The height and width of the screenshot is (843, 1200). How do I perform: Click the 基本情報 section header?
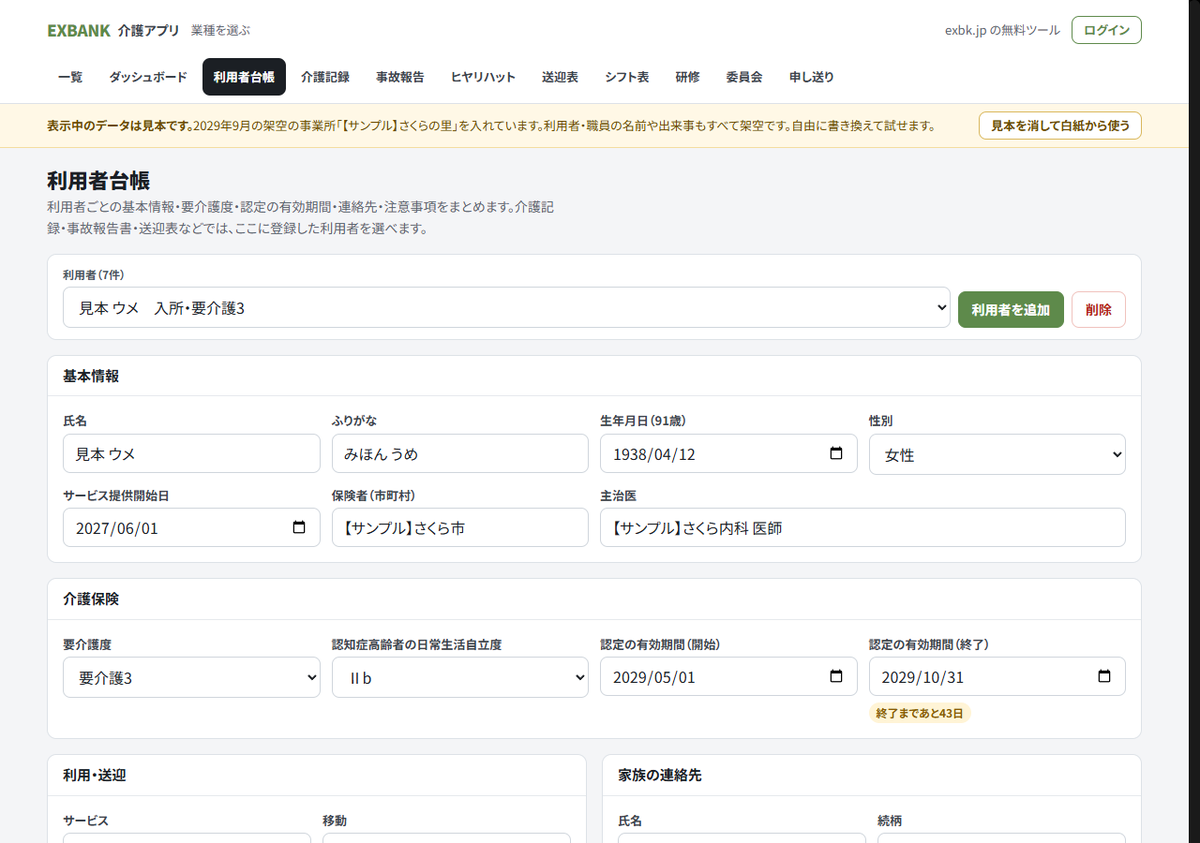tap(91, 376)
